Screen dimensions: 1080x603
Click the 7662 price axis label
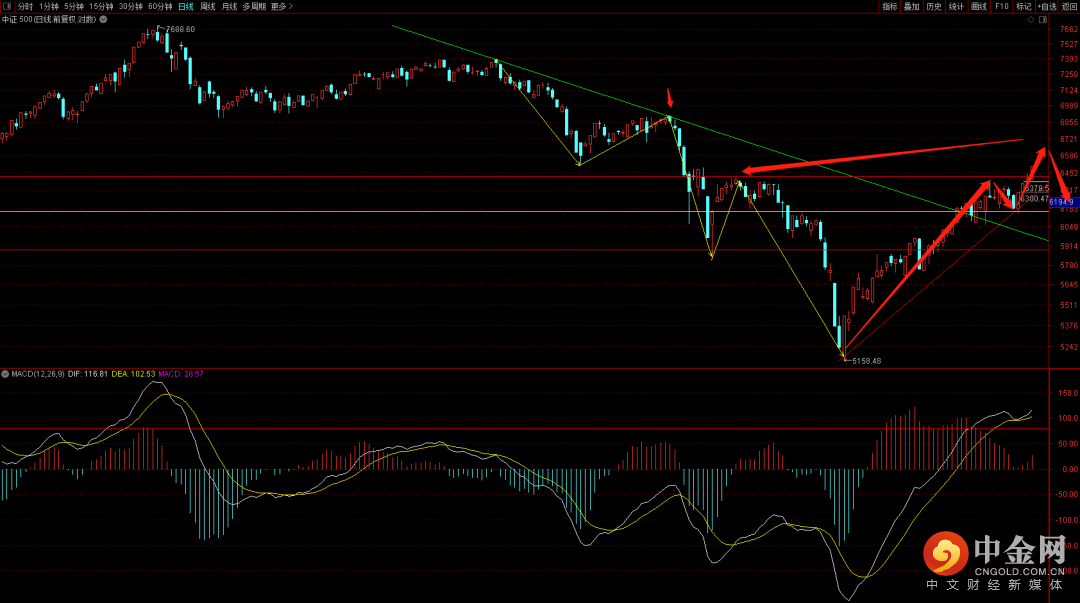point(1069,30)
